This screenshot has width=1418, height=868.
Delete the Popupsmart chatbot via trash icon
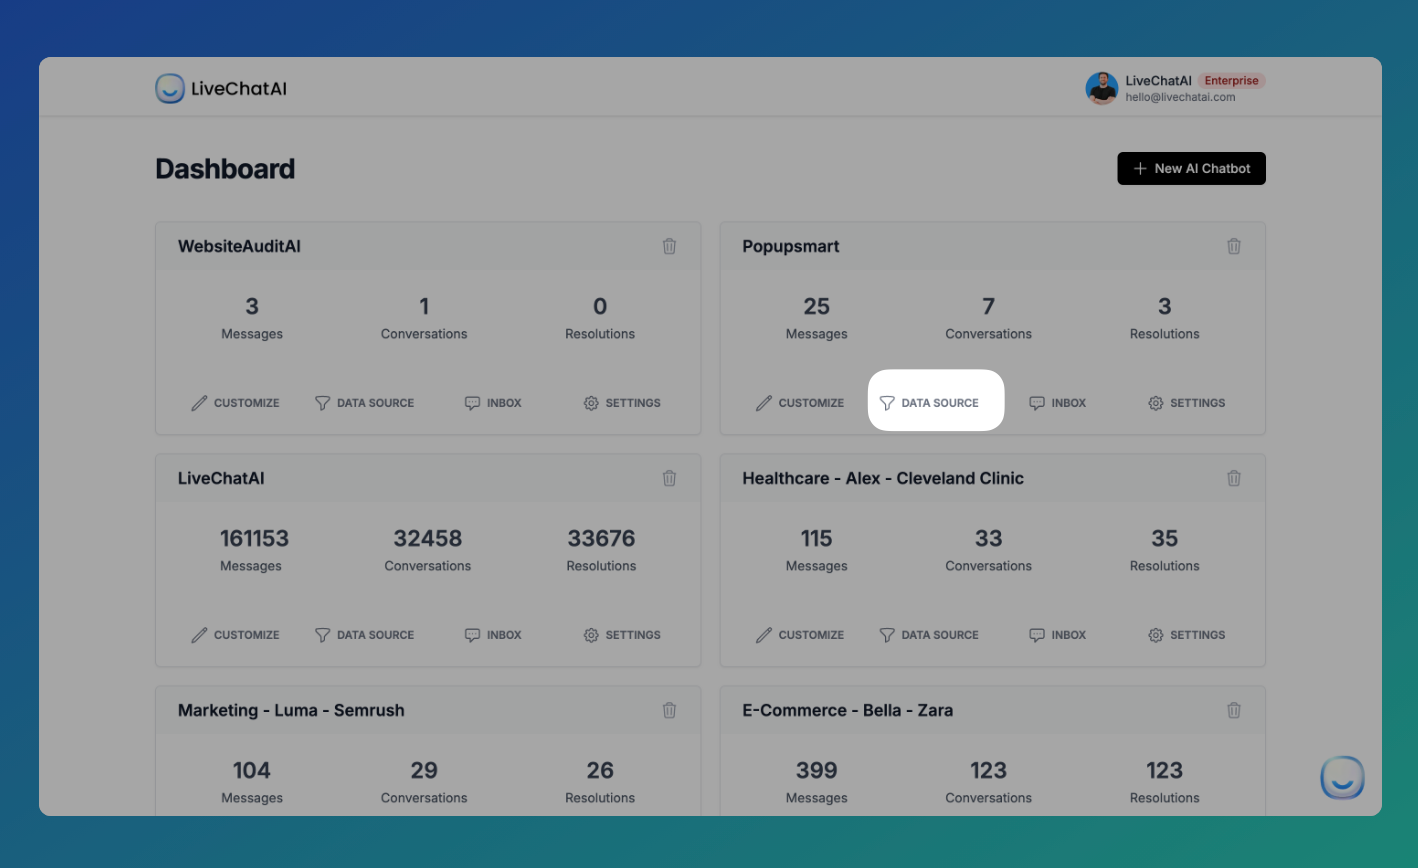coord(1234,246)
